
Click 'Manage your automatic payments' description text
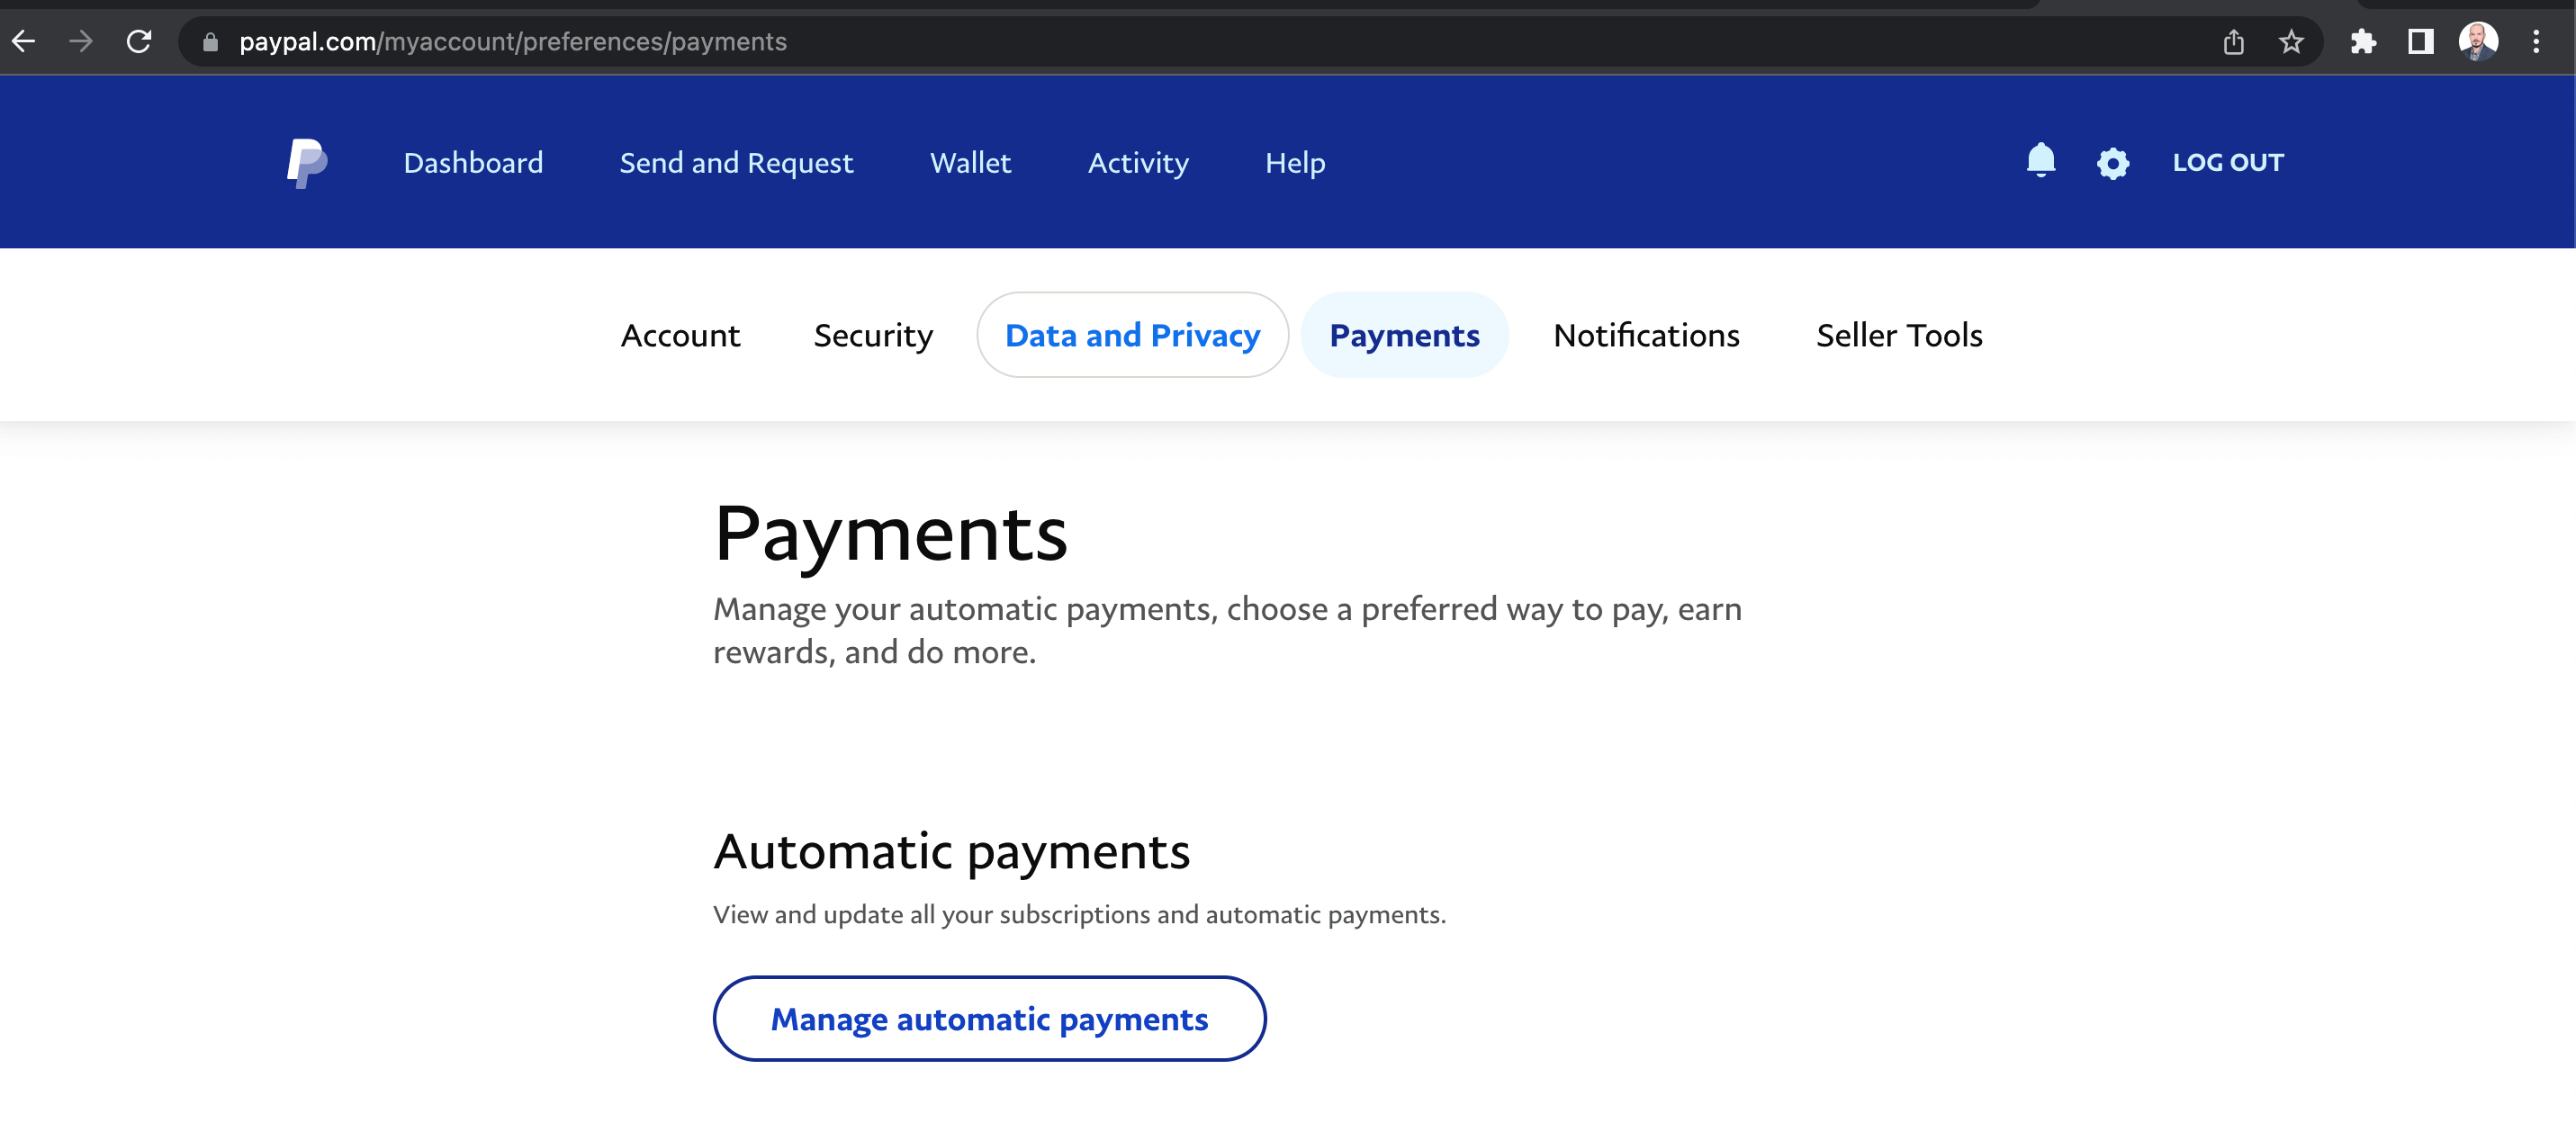[1227, 630]
